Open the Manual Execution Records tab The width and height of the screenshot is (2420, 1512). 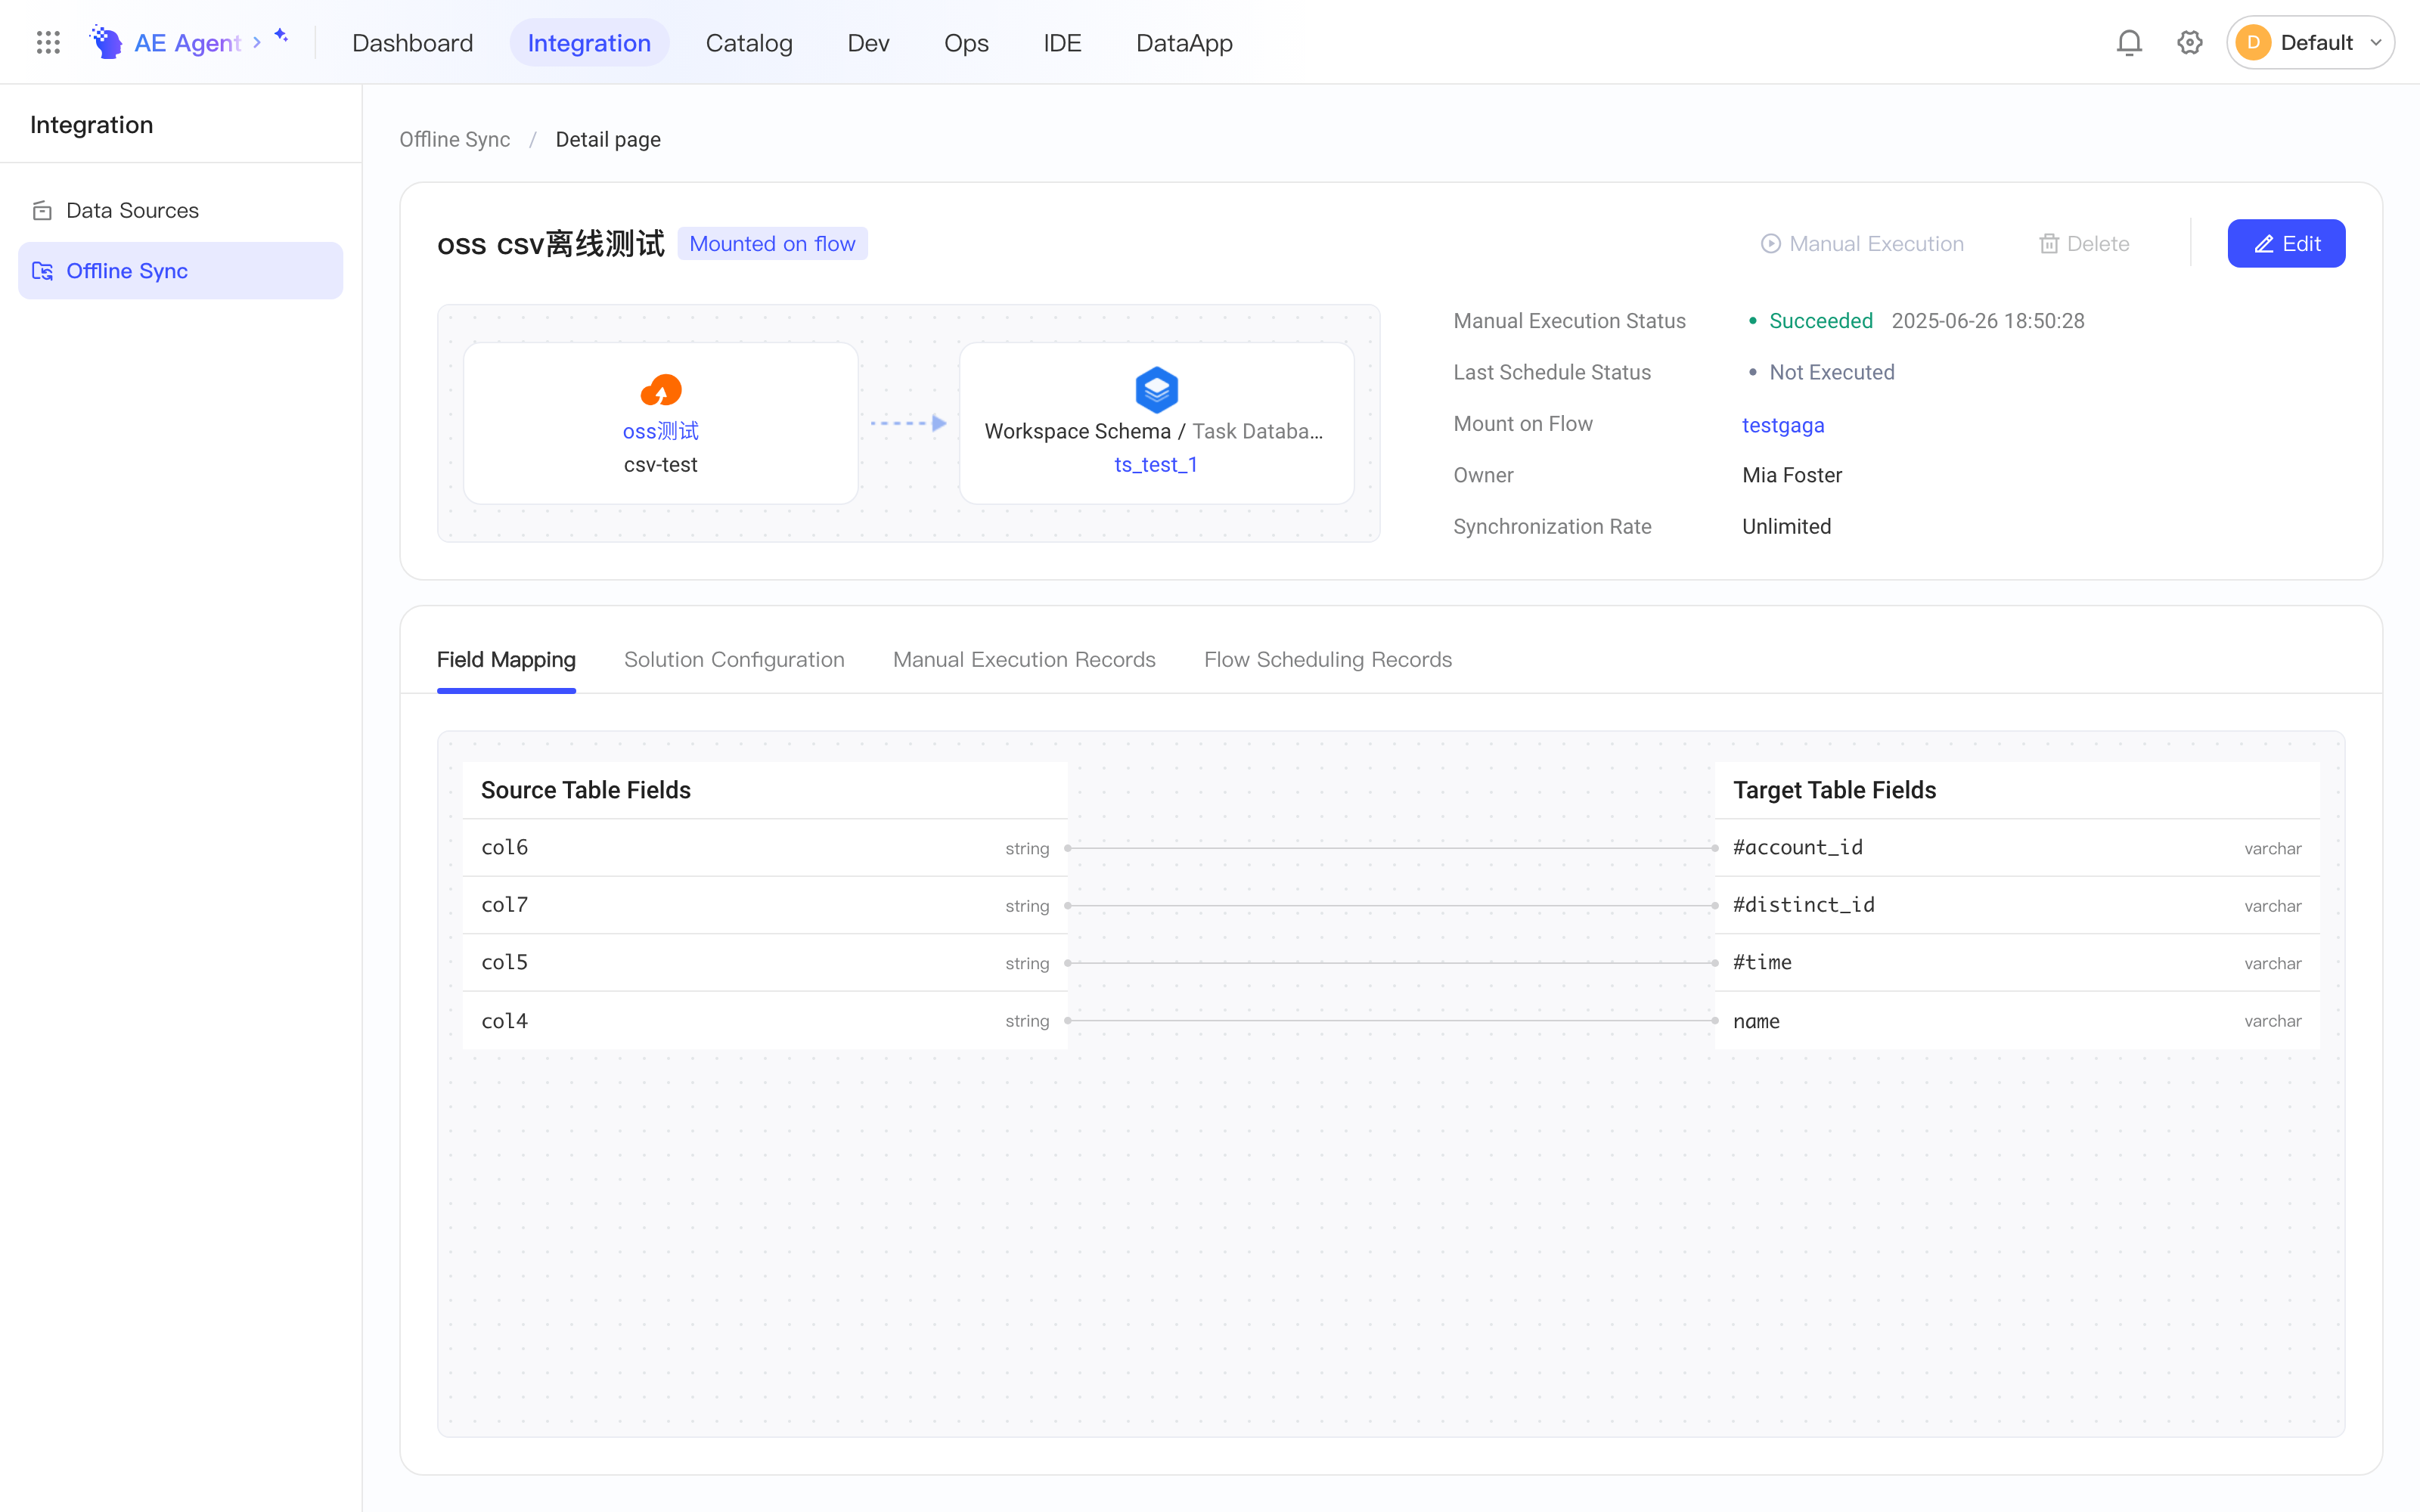1024,659
